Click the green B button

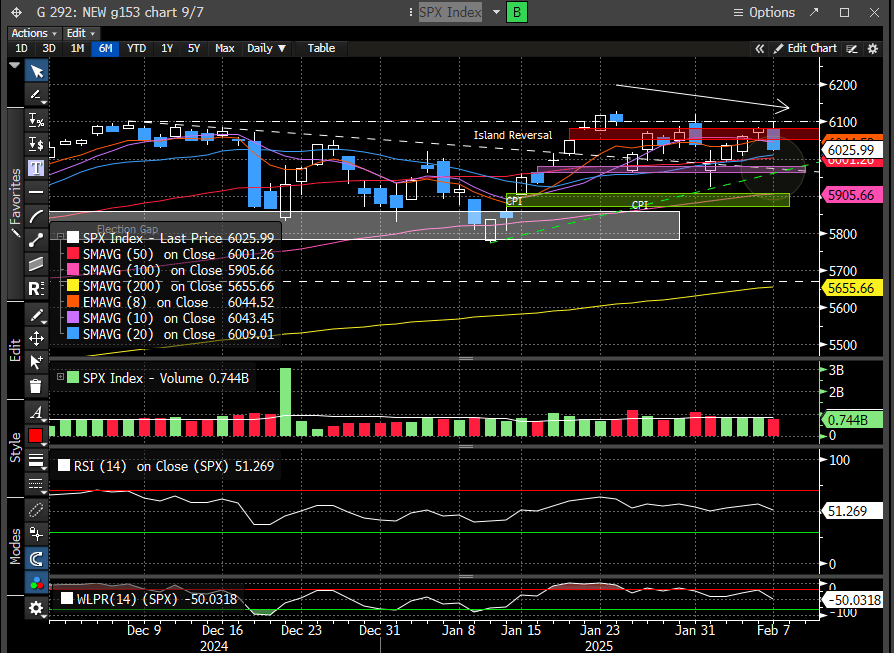[x=517, y=12]
